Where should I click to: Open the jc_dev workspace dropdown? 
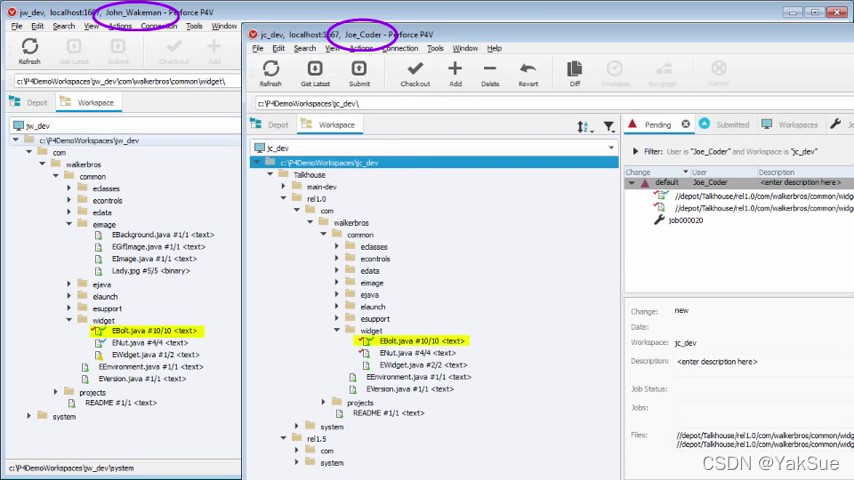click(x=611, y=148)
